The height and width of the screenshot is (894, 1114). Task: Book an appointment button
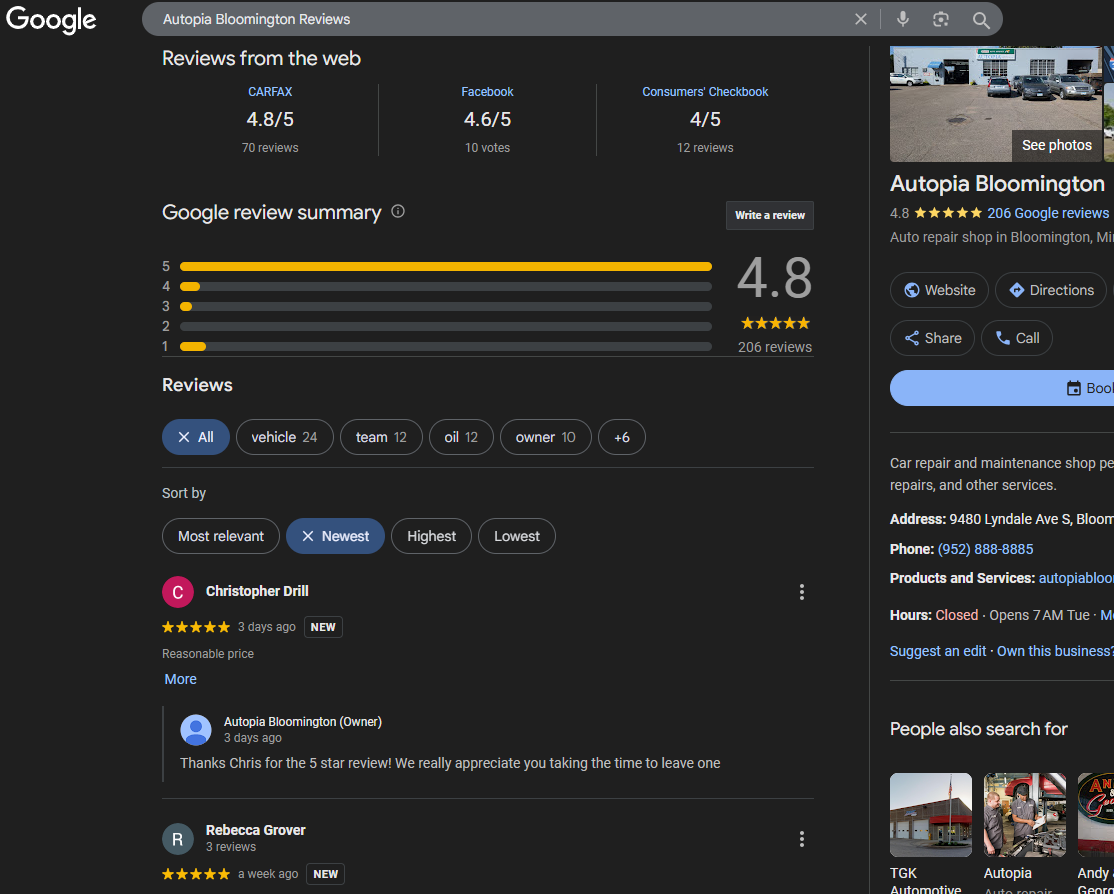tap(1002, 388)
